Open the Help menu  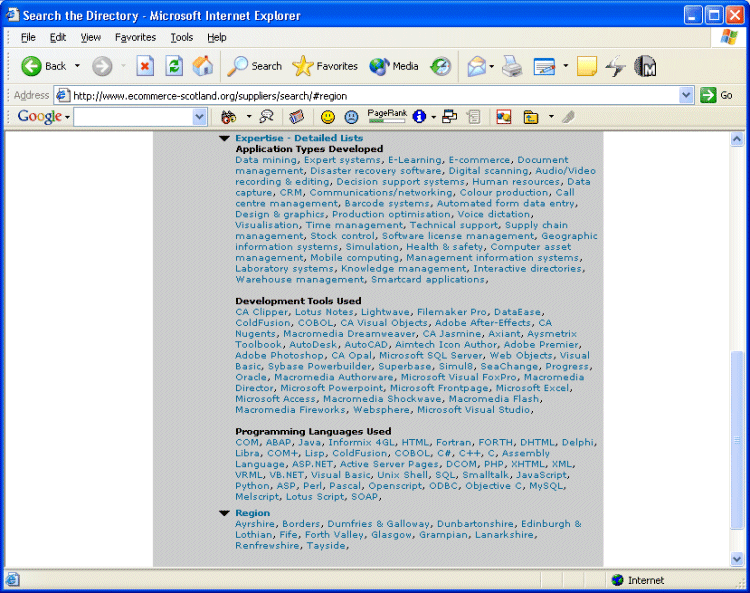(x=217, y=37)
